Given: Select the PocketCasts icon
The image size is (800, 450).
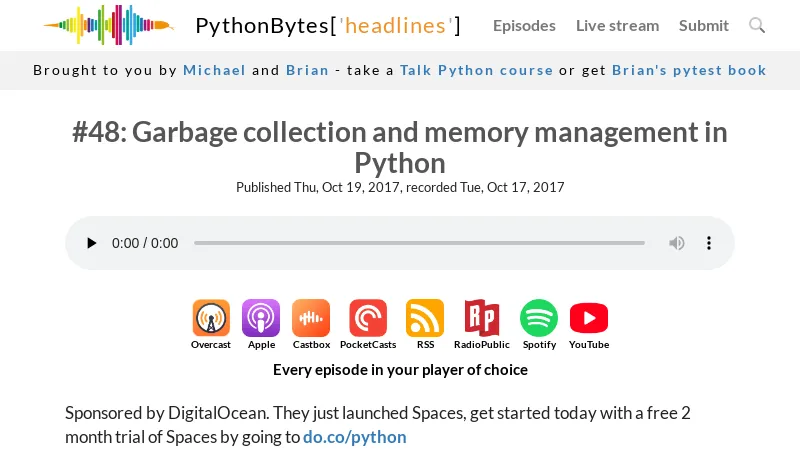Looking at the screenshot, I should [x=368, y=319].
